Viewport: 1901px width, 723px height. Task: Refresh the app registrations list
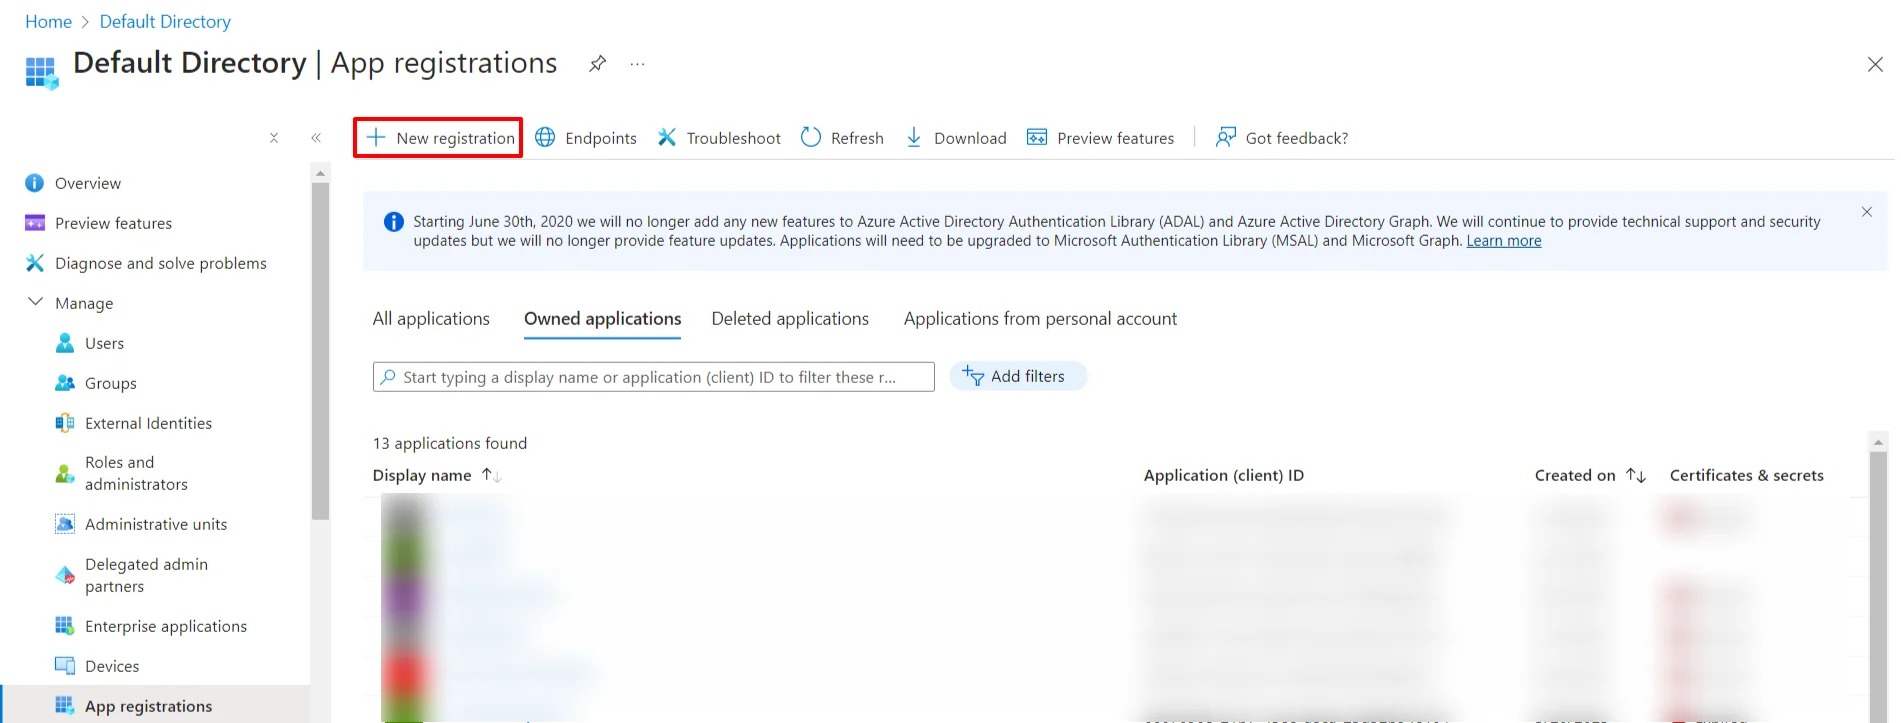pos(842,138)
